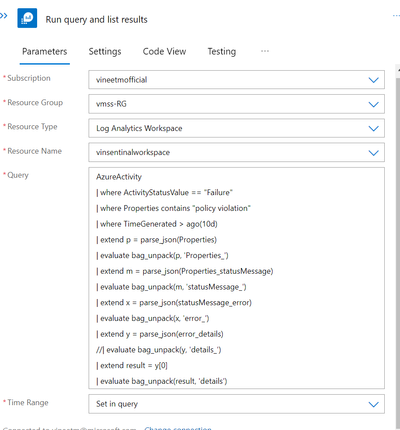This screenshot has height=430, width=400.
Task: Click the Subscription chevron arrow
Action: tap(373, 80)
